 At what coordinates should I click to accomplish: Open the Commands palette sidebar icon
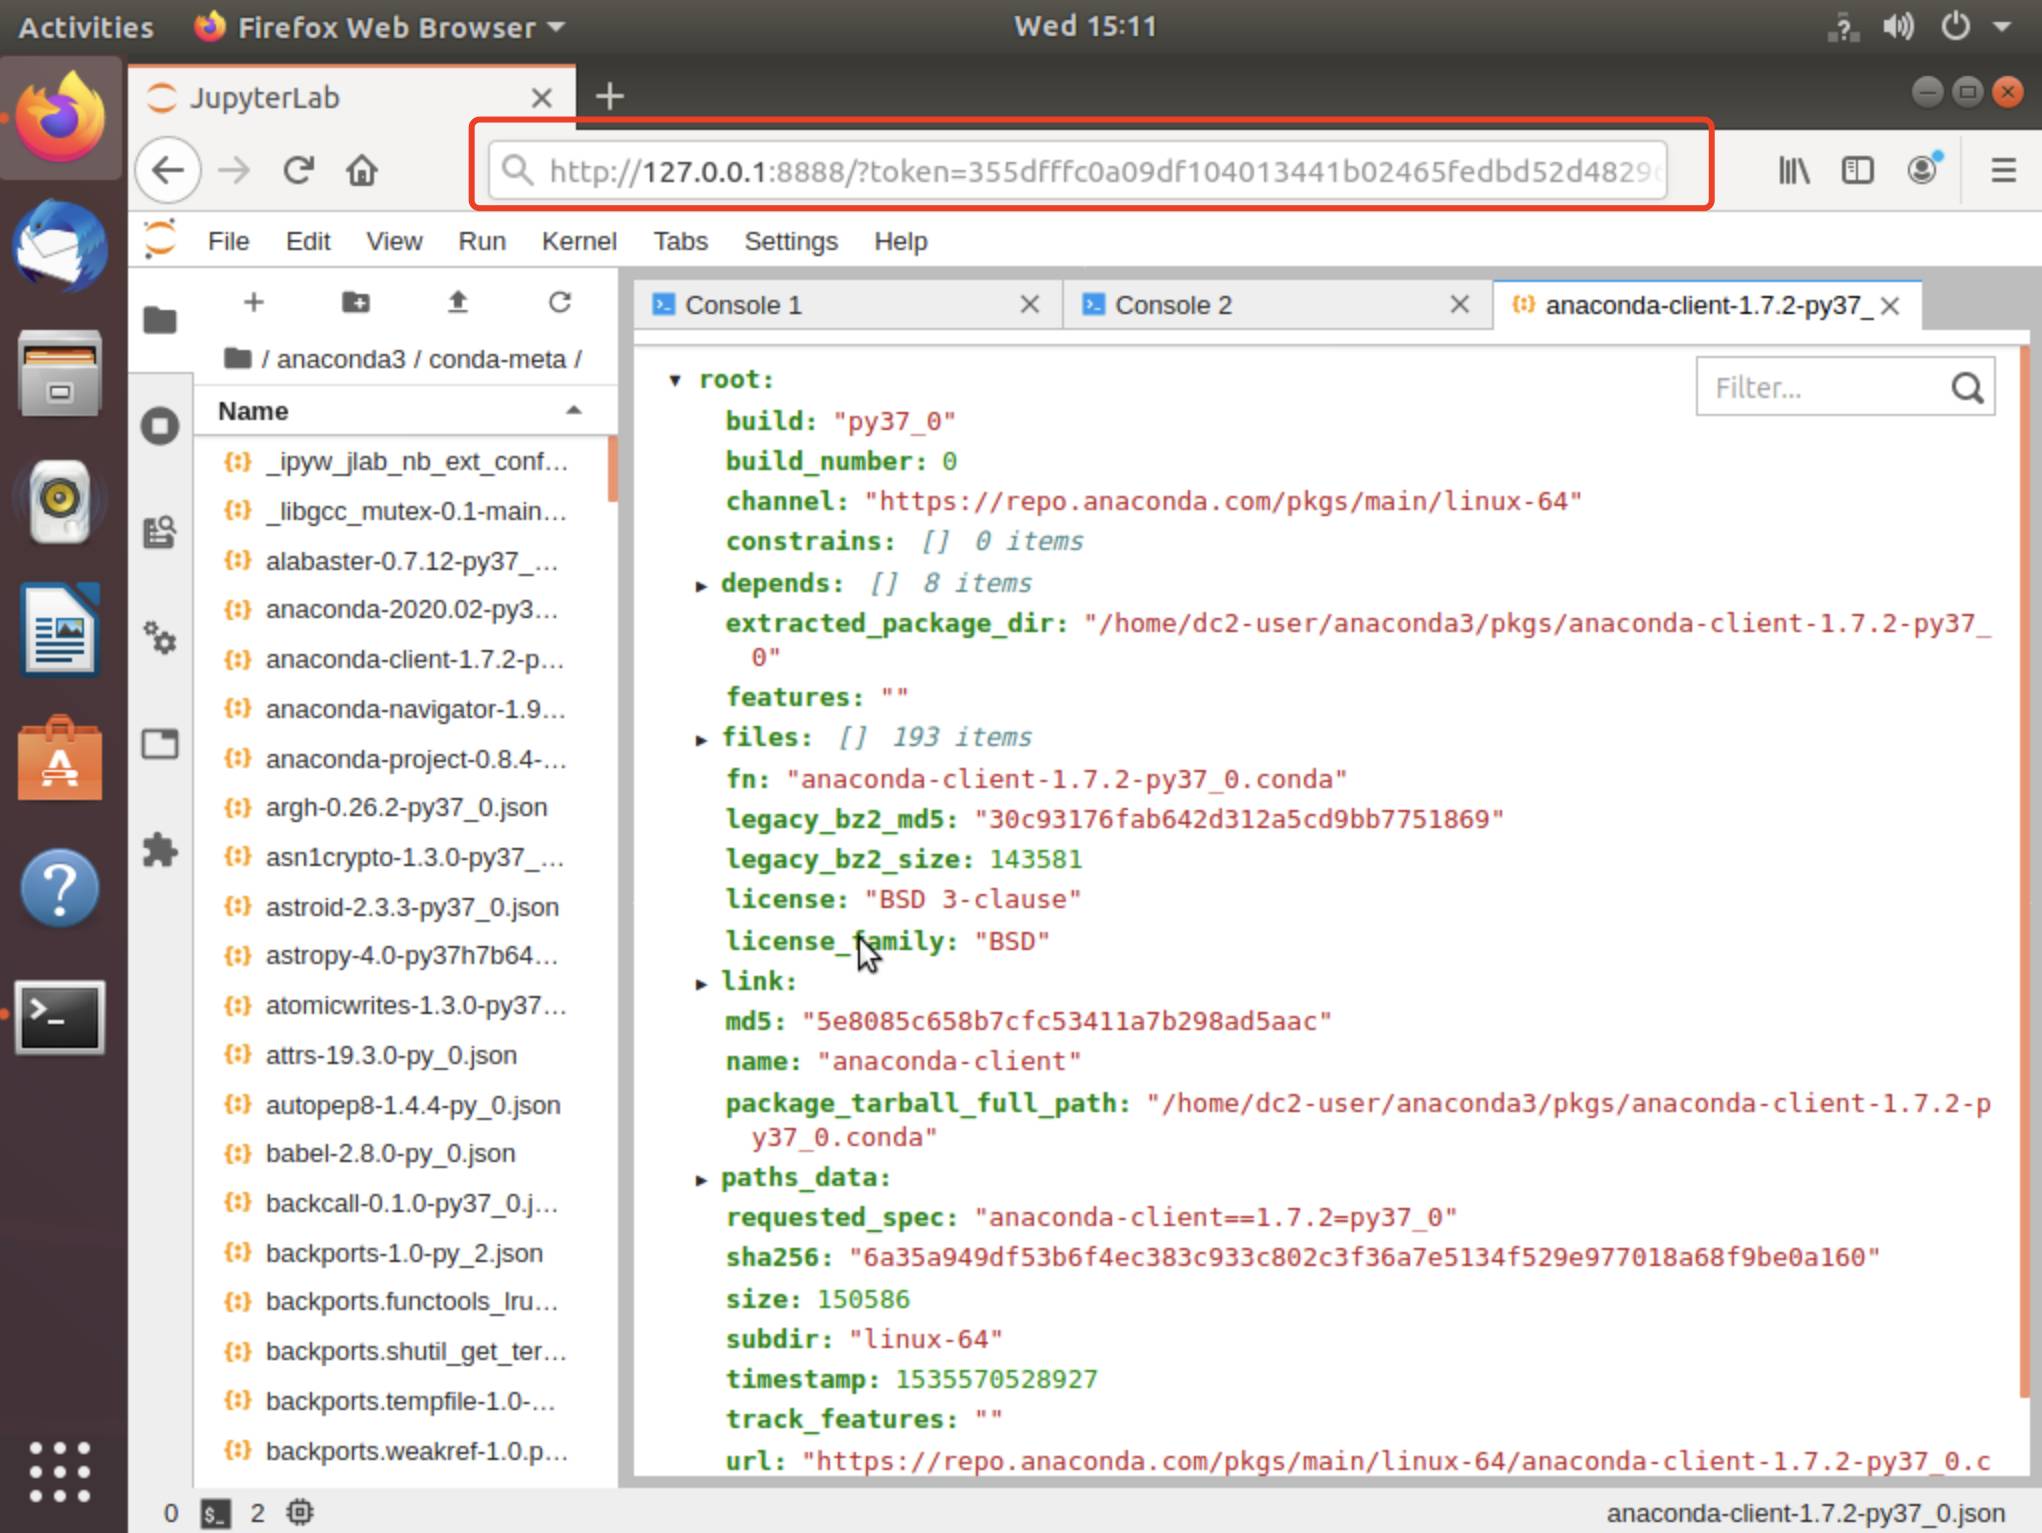pos(160,532)
